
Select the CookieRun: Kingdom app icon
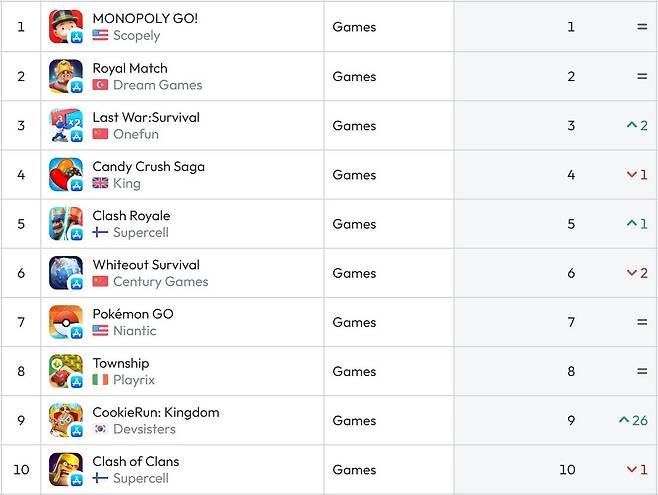pyautogui.click(x=66, y=420)
